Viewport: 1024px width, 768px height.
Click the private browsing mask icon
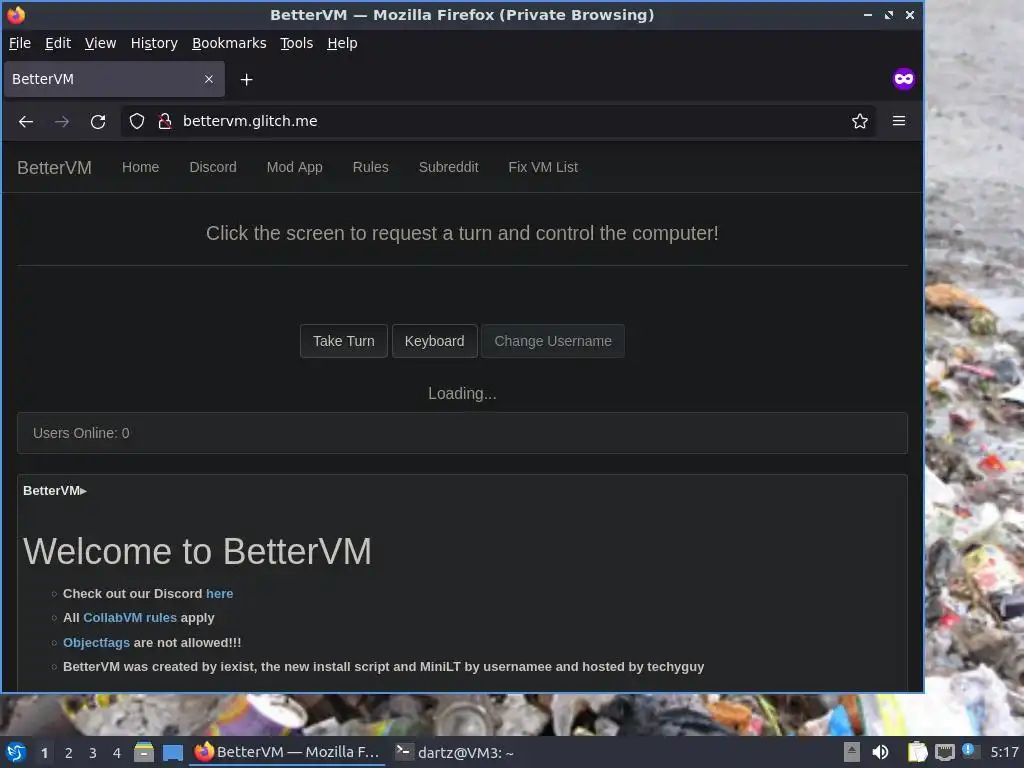click(x=904, y=79)
